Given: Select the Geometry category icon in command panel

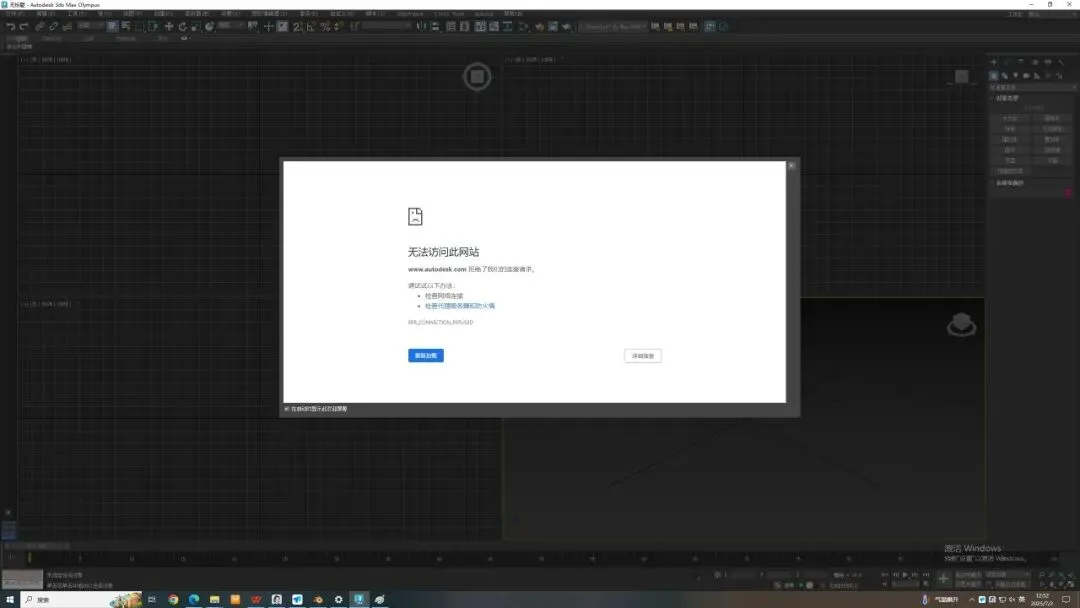Looking at the screenshot, I should point(993,76).
